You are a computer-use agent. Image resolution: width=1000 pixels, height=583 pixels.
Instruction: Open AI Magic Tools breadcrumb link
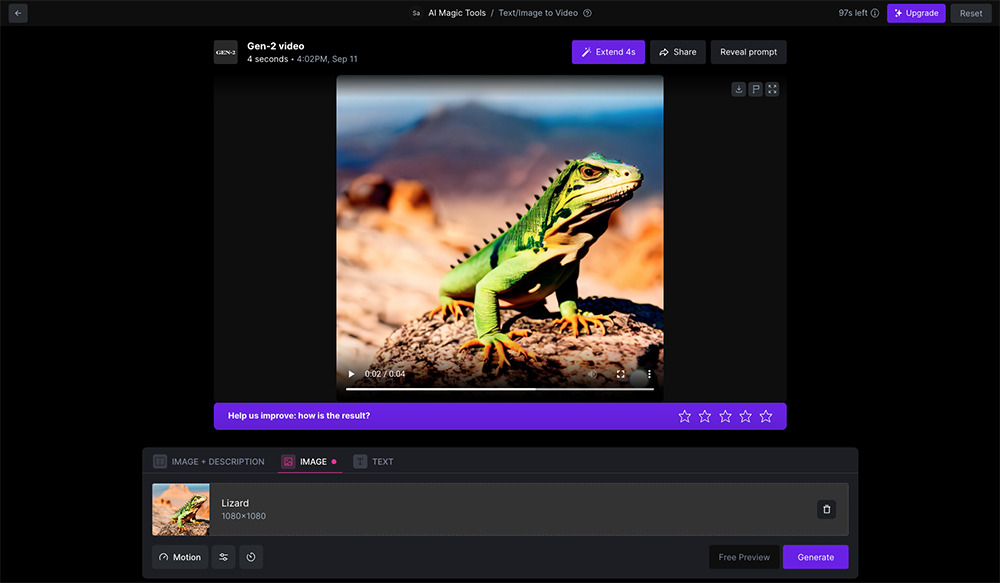[457, 13]
